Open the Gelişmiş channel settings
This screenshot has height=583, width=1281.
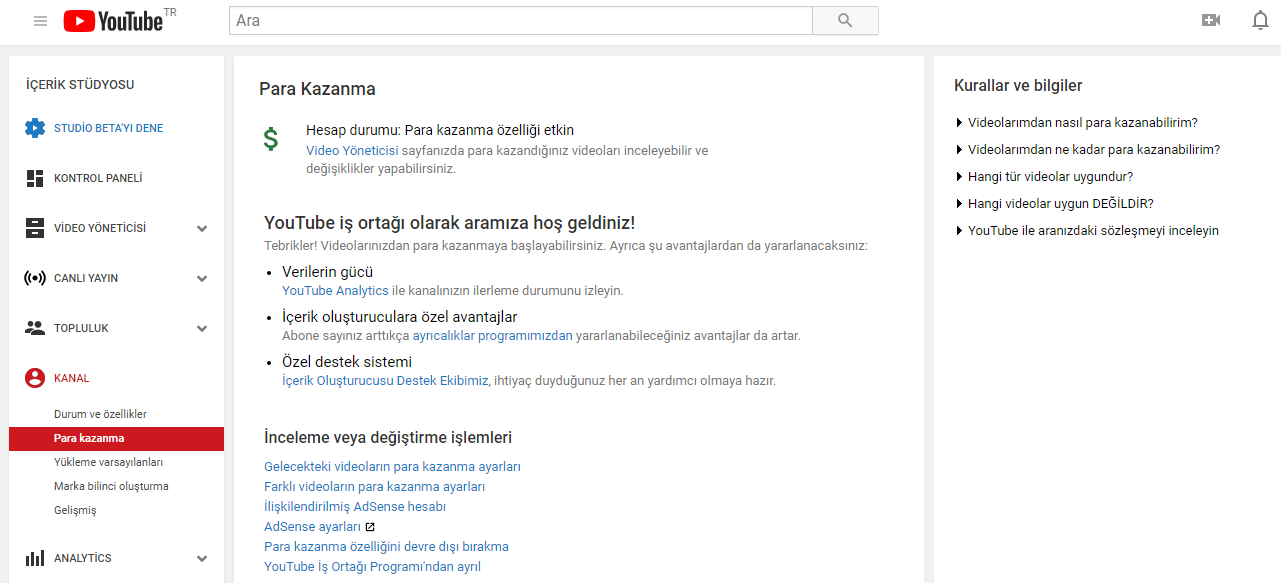pos(75,510)
